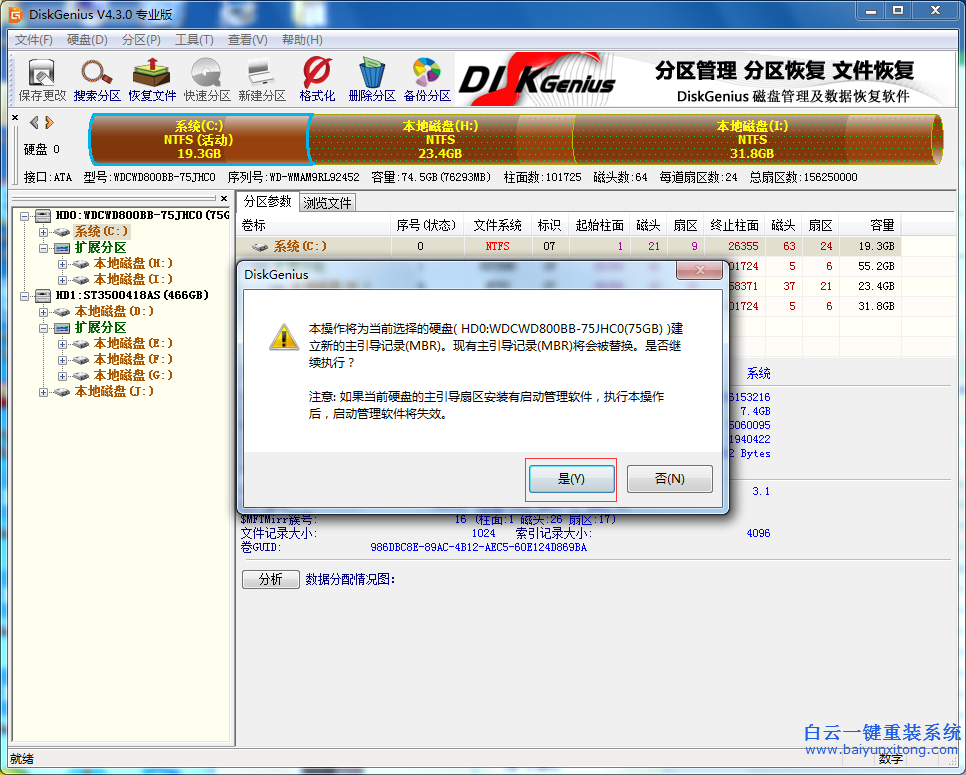Launch 快速分区 from the toolbar
966x775 pixels.
pyautogui.click(x=206, y=78)
